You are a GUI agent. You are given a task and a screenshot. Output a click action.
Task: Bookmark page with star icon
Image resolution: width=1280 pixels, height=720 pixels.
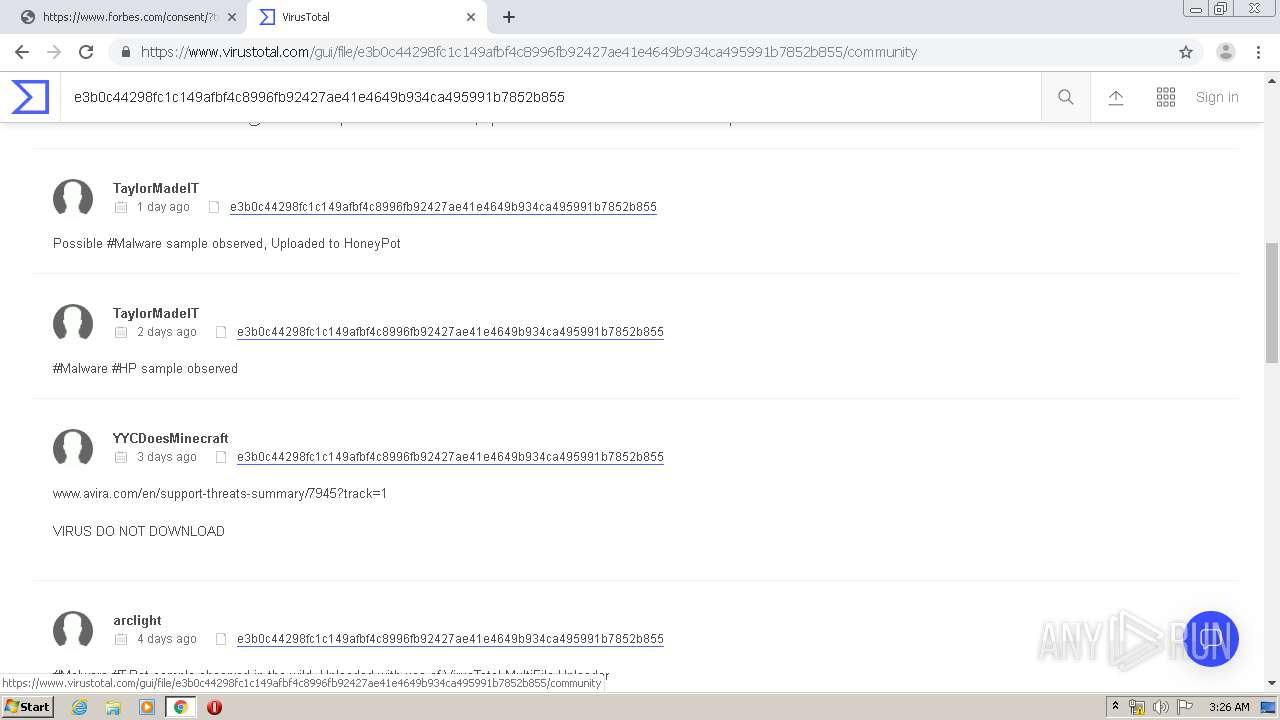coord(1186,52)
